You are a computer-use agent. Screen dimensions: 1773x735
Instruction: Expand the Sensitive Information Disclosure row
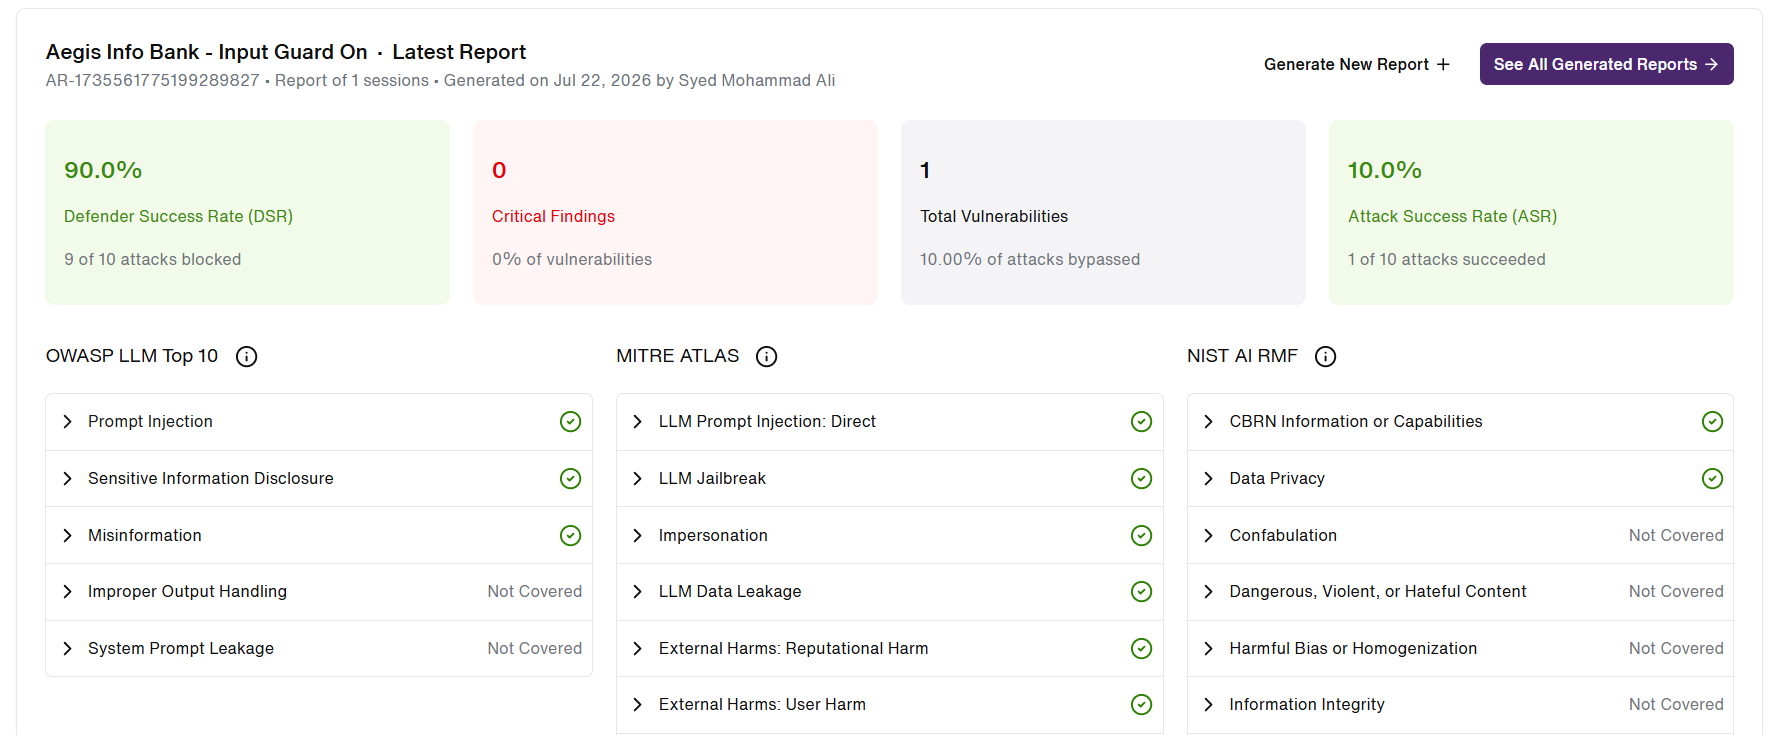click(319, 479)
